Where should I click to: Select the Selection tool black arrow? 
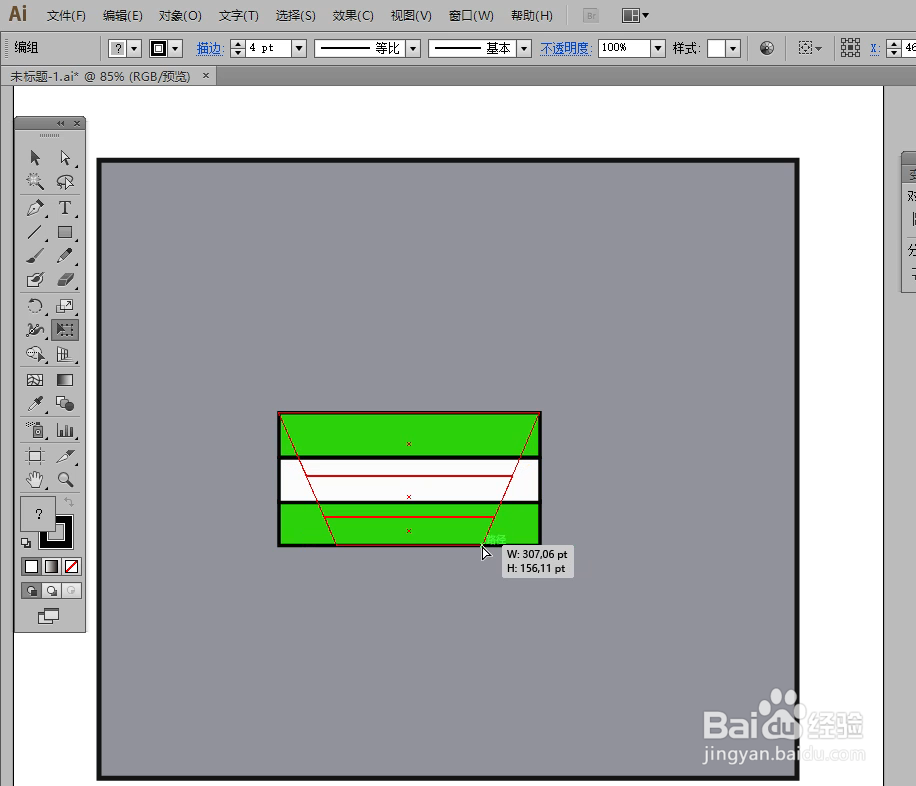click(35, 158)
